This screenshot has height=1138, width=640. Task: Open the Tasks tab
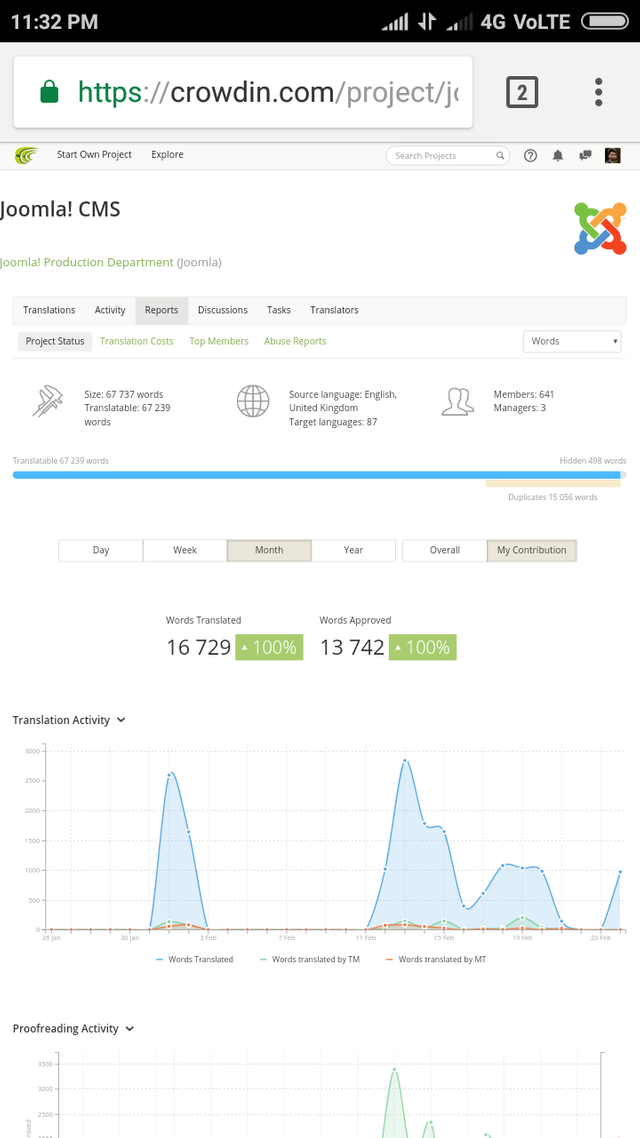(x=279, y=310)
